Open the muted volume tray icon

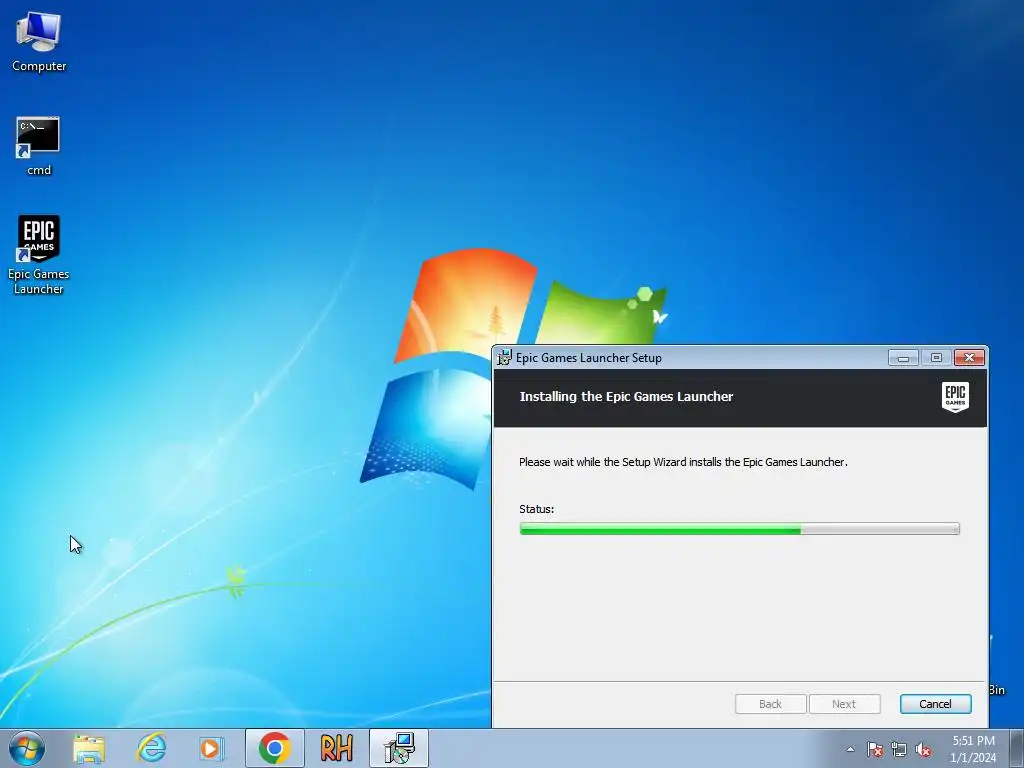[x=923, y=749]
